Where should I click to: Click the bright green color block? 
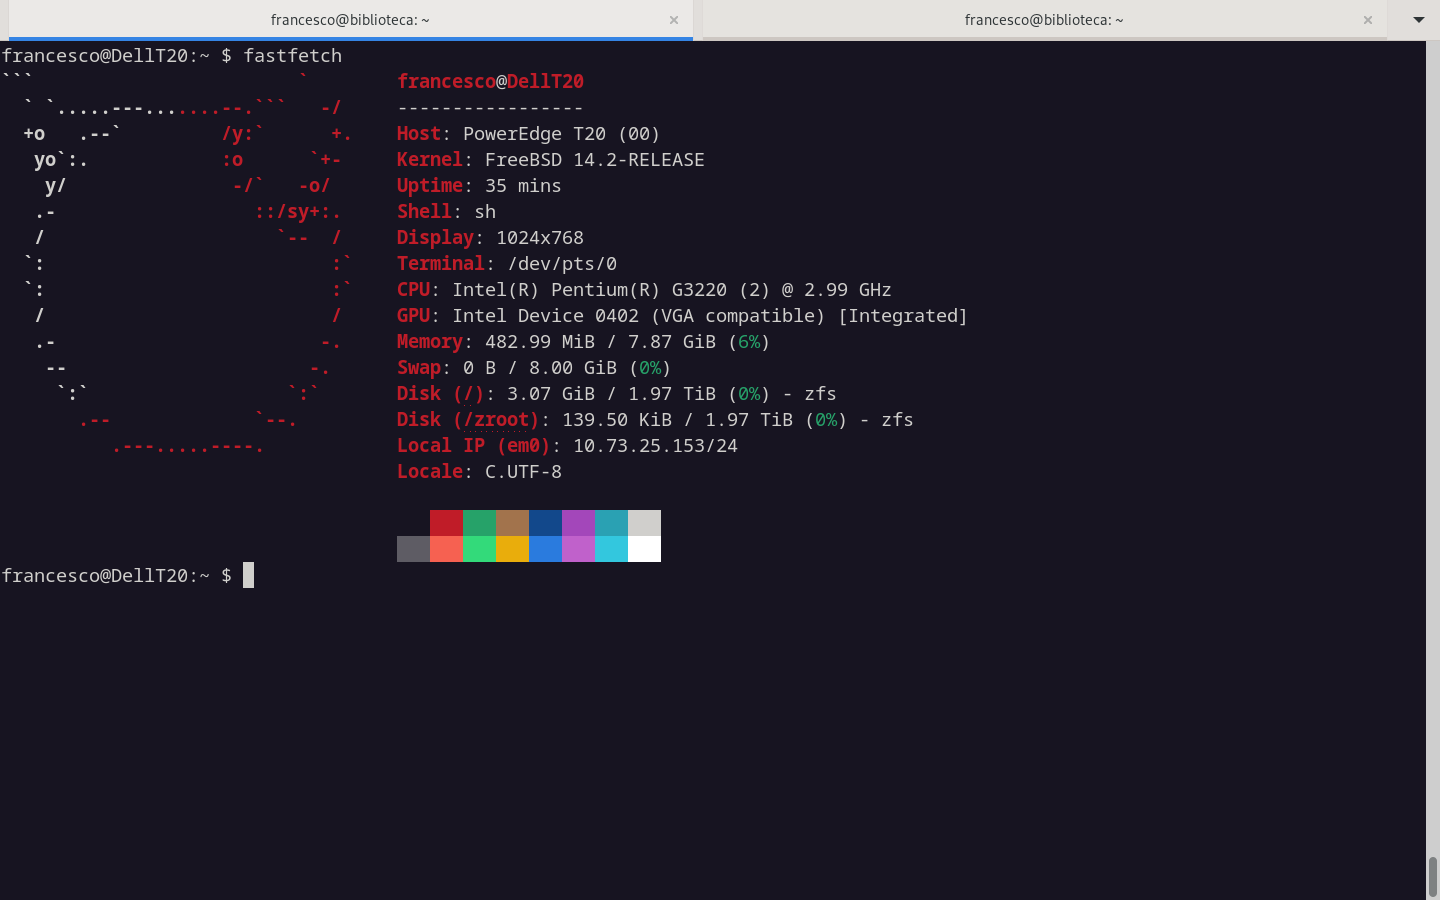coord(479,549)
